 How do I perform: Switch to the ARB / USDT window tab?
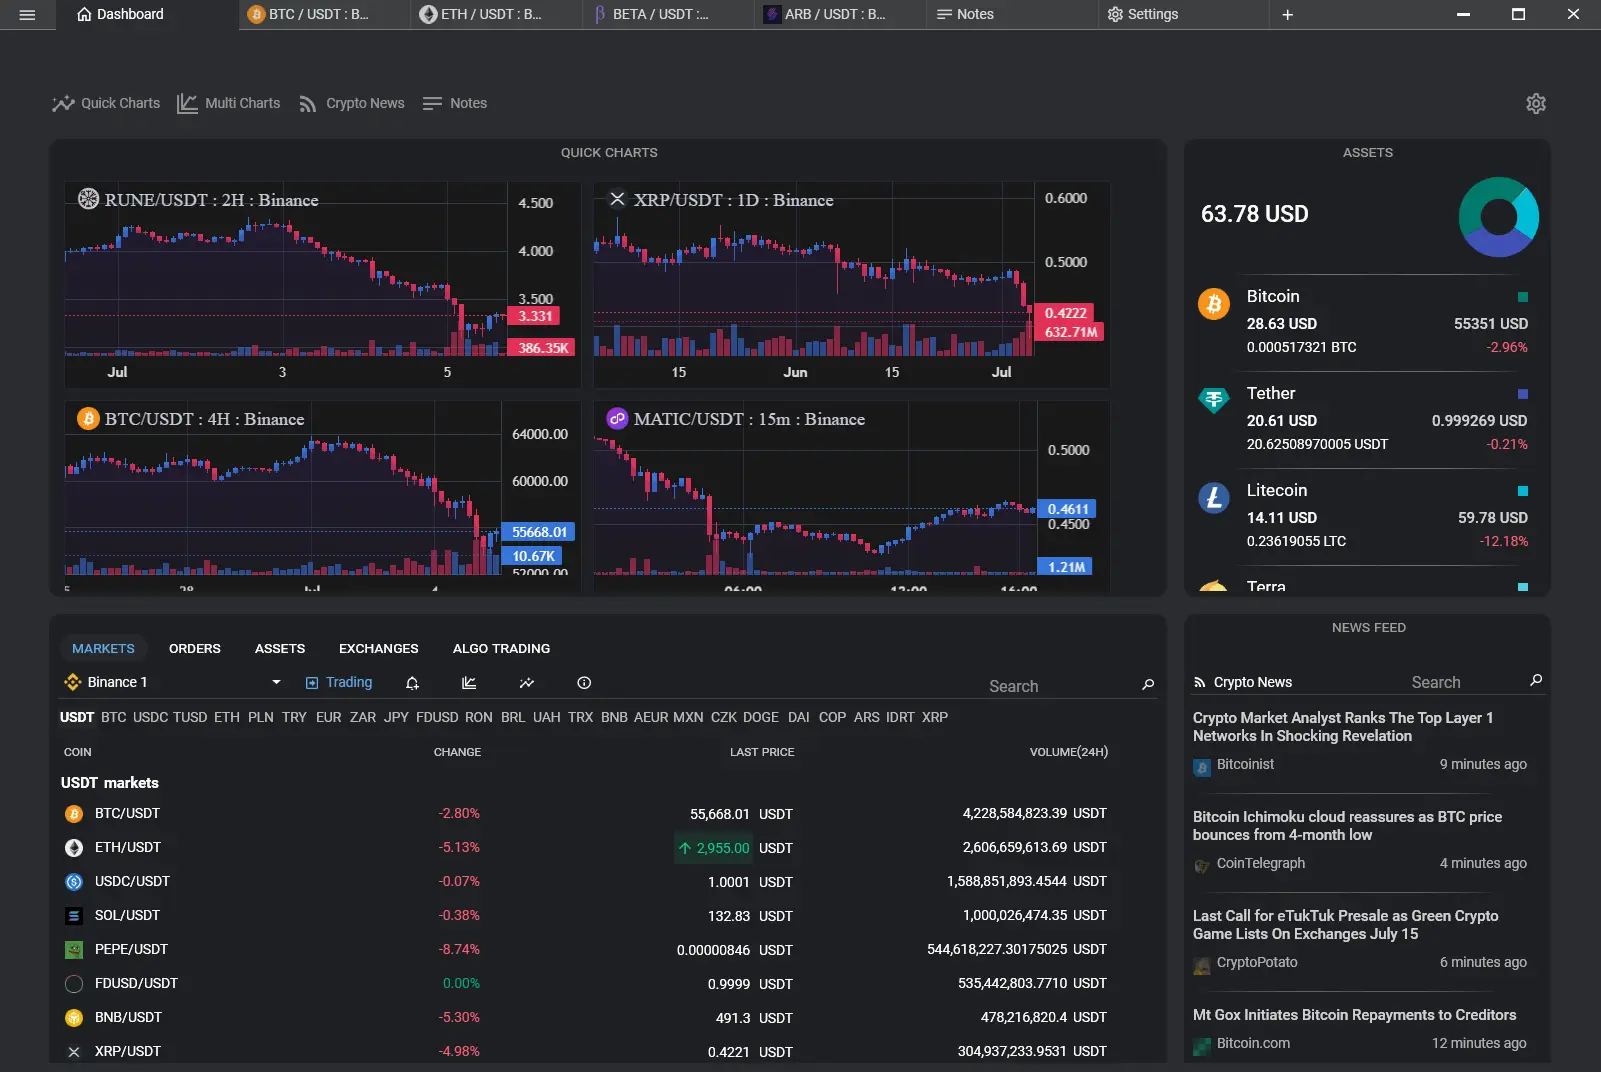click(841, 15)
